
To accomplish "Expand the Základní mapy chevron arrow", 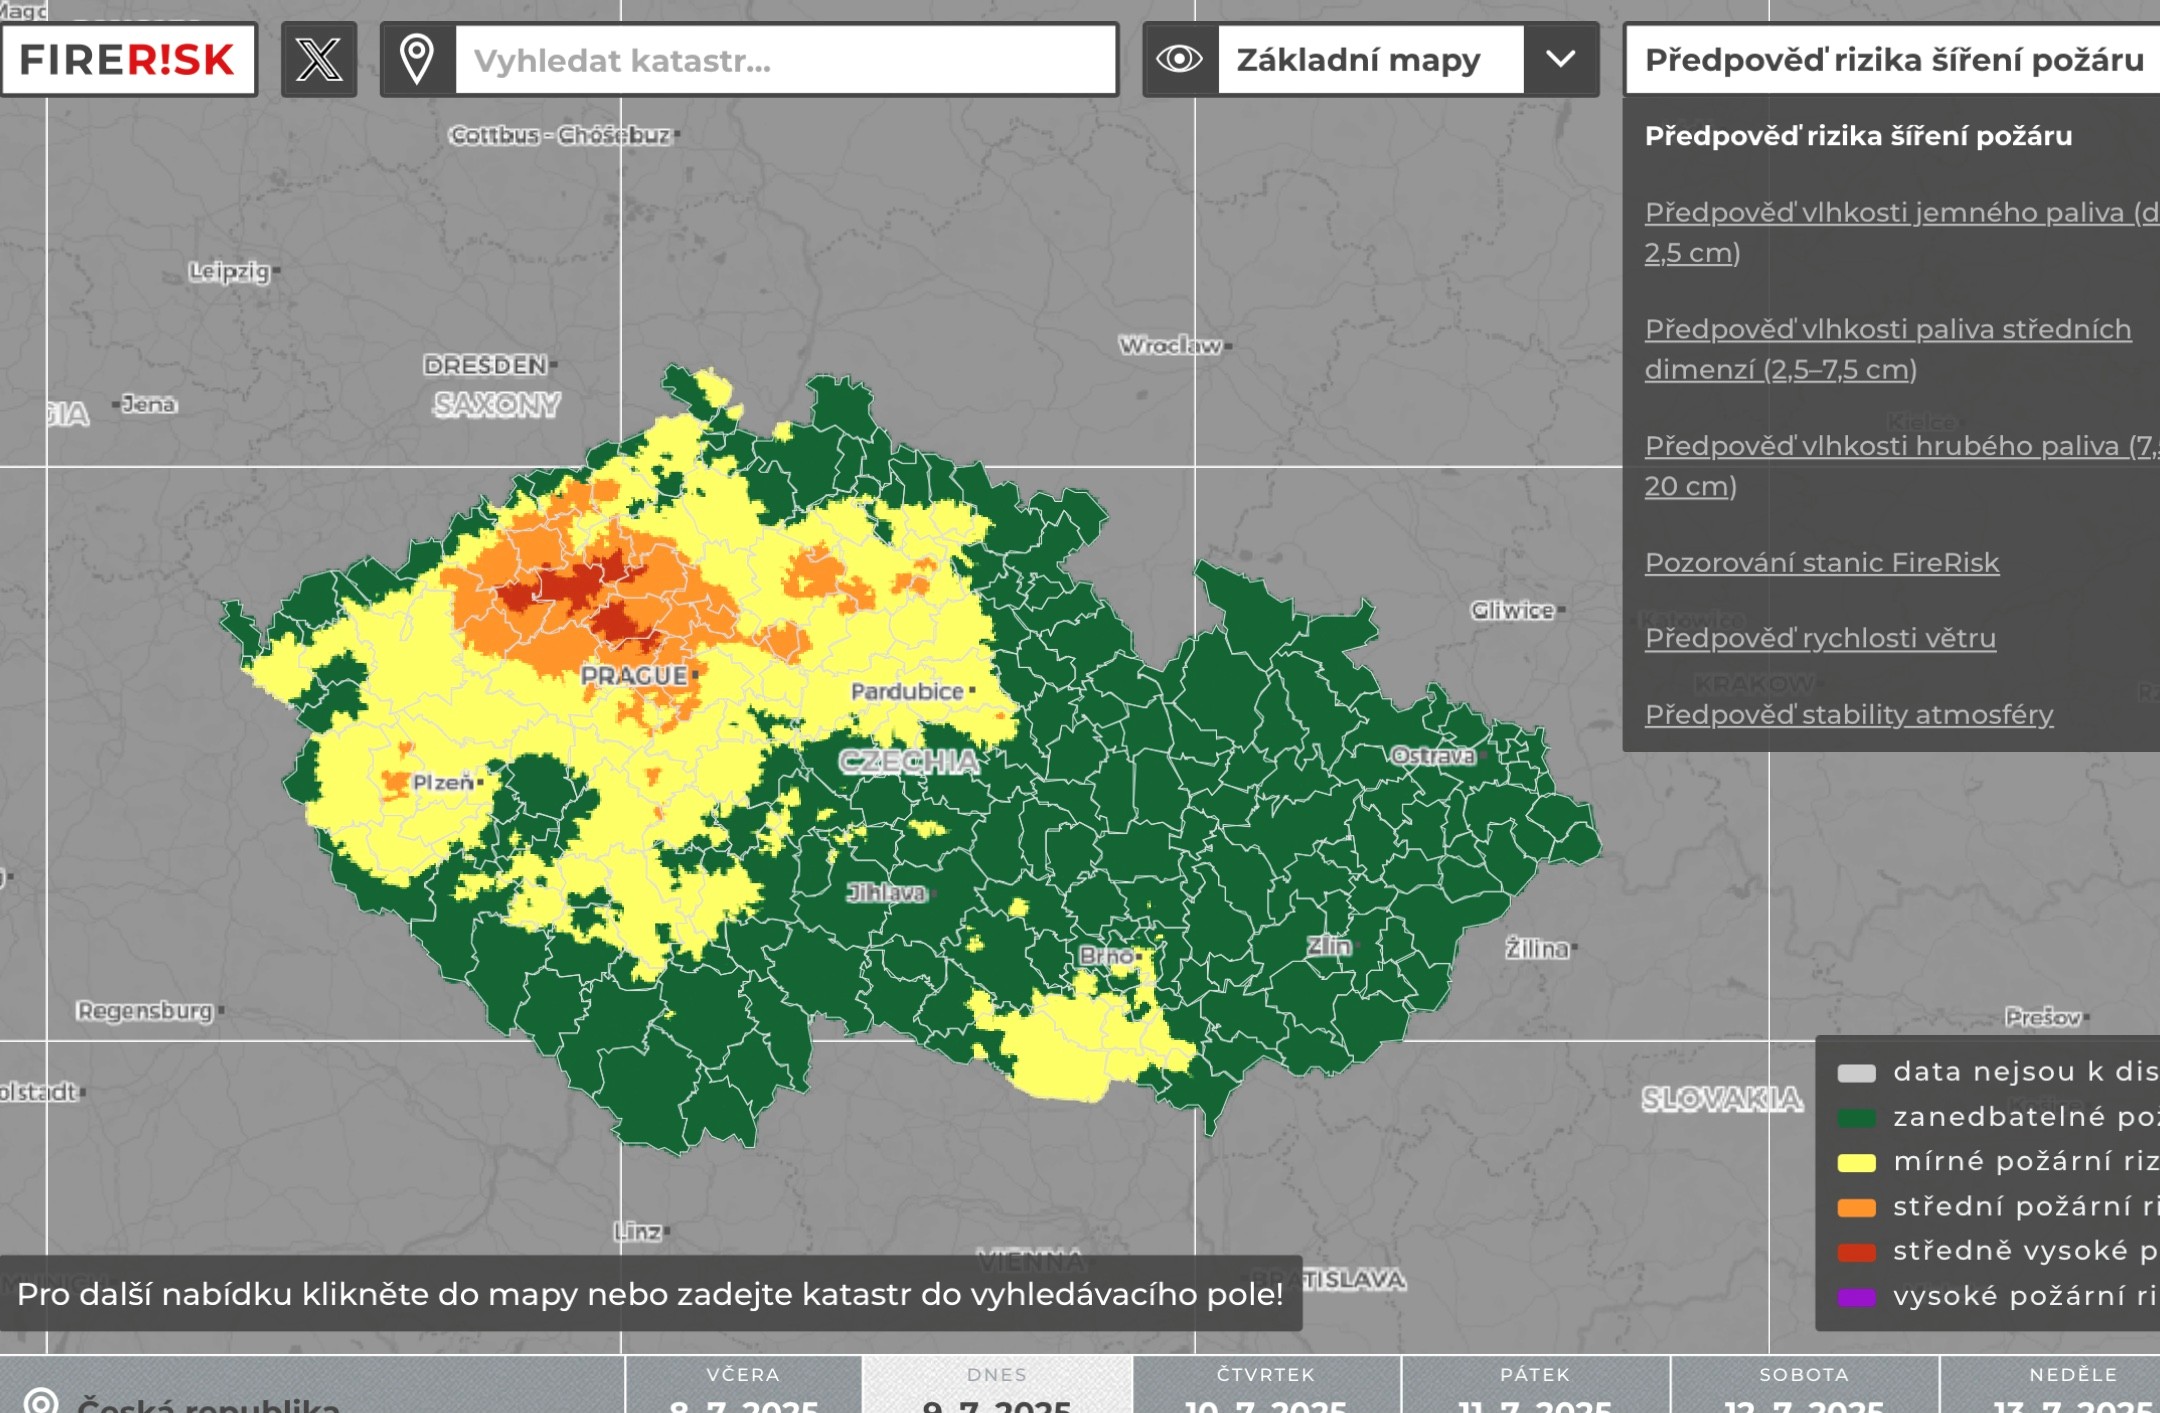I will [1561, 60].
